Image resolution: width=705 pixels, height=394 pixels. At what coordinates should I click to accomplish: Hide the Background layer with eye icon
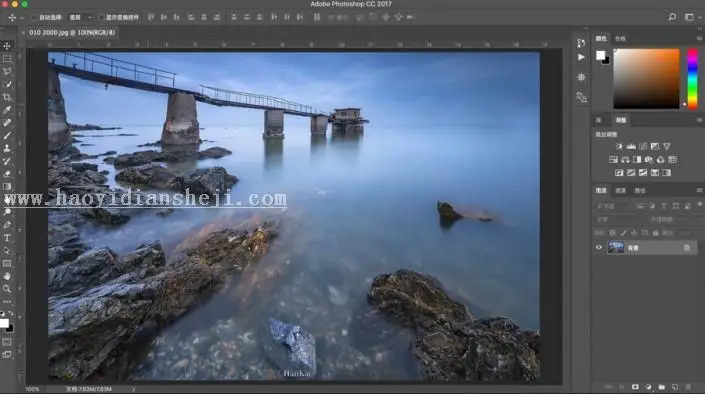coord(598,247)
